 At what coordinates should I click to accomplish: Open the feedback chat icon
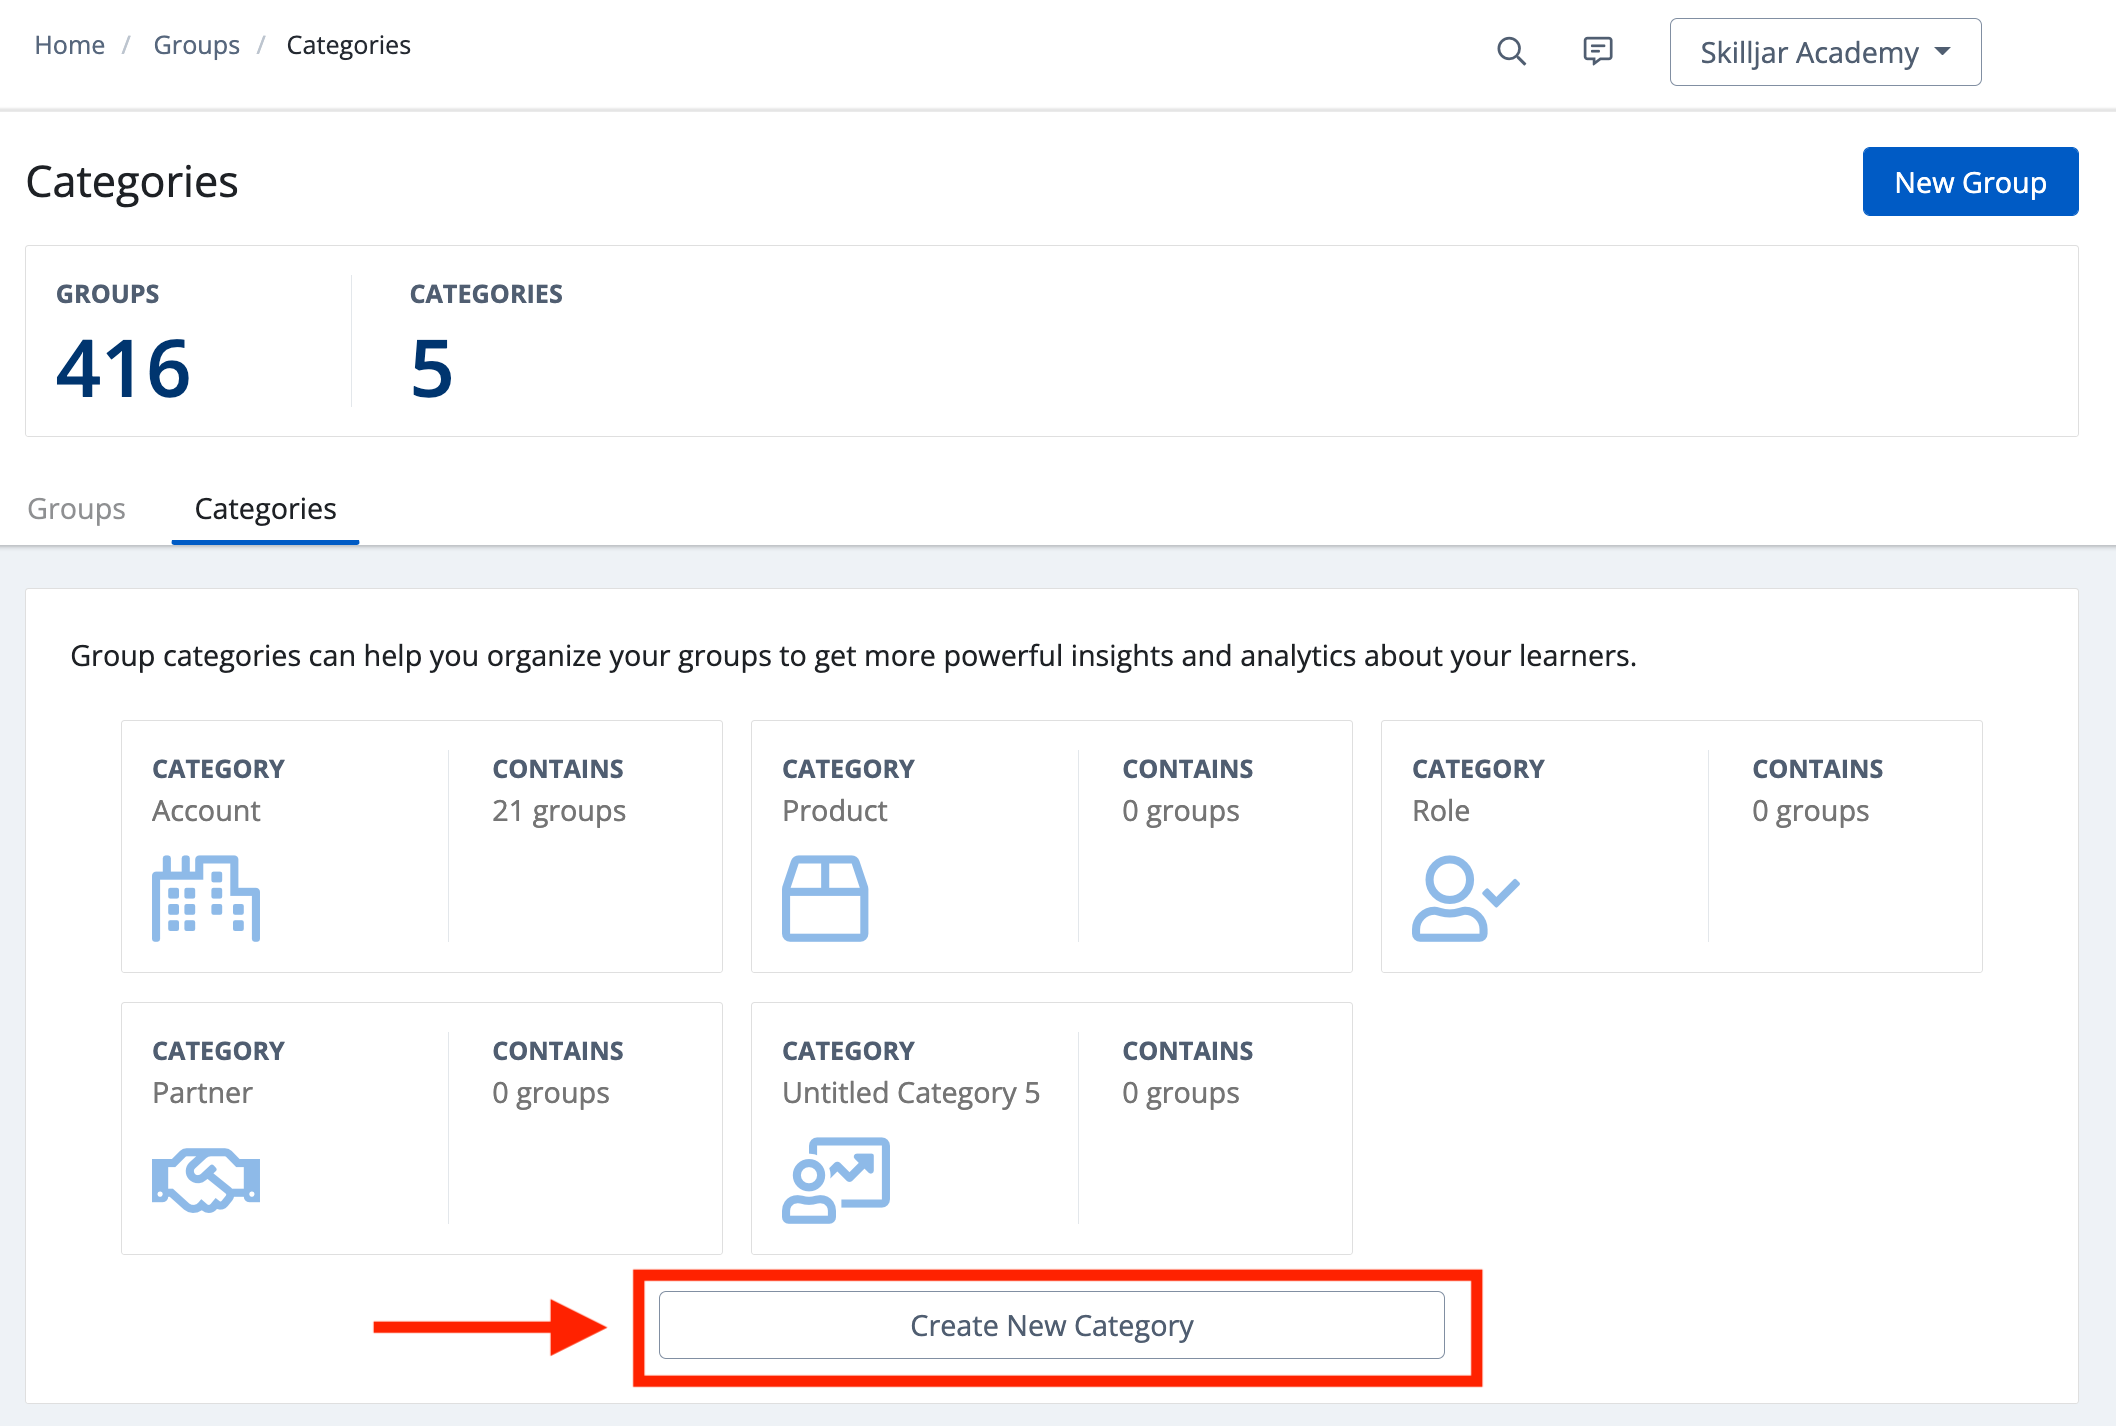pyautogui.click(x=1597, y=51)
